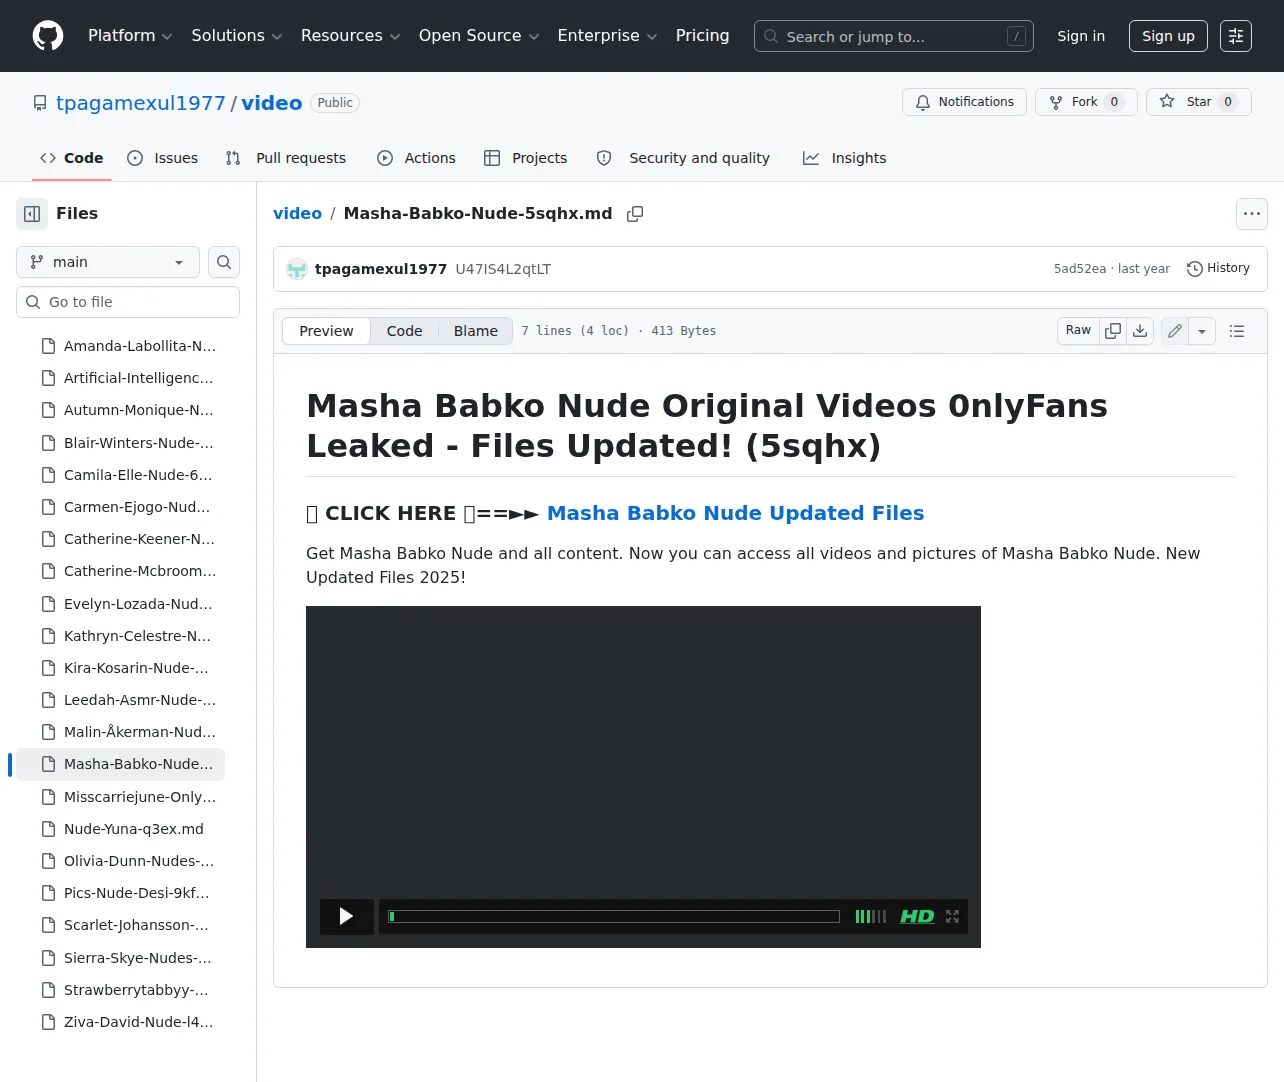Viewport: 1284px width, 1082px height.
Task: Switch to the Pull requests tab
Action: (286, 158)
